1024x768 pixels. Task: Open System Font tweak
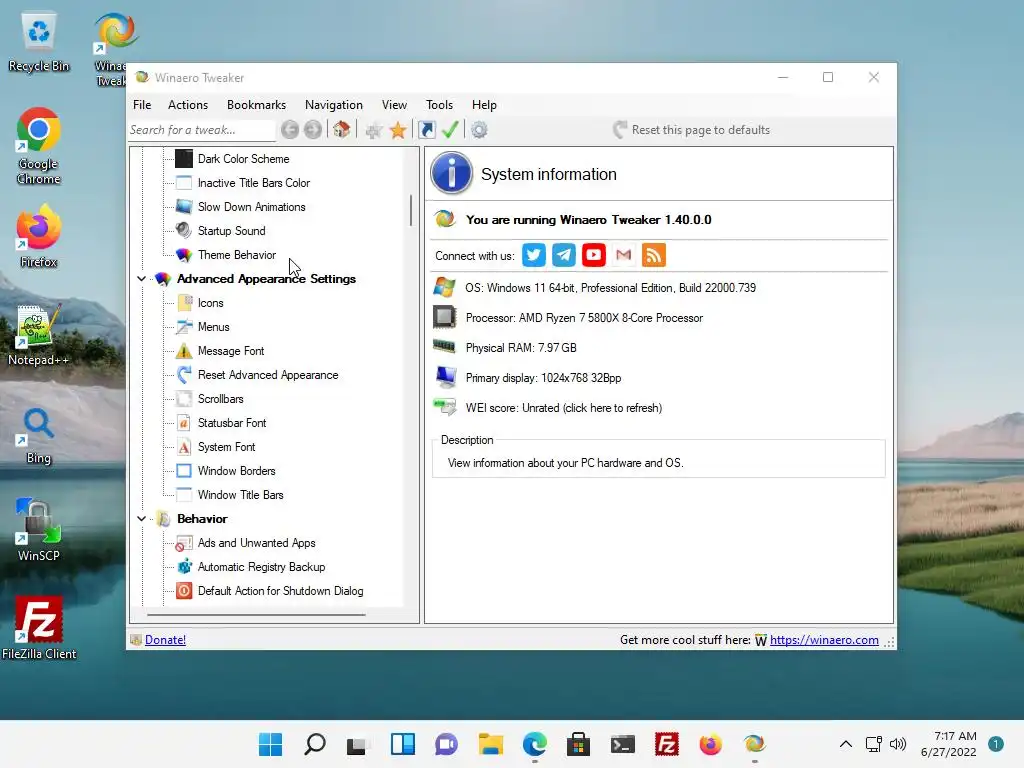tap(226, 447)
